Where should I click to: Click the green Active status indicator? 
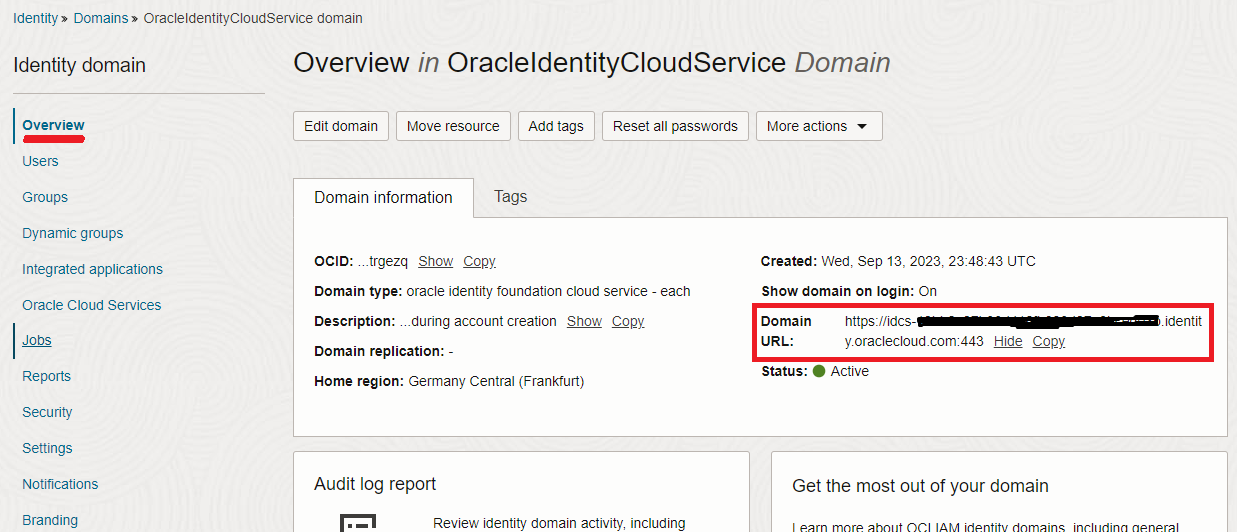(x=819, y=371)
